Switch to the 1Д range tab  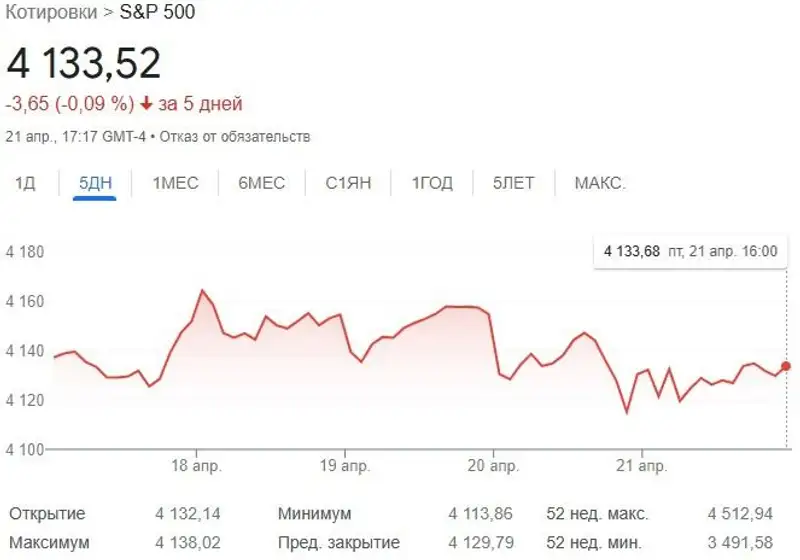click(26, 183)
